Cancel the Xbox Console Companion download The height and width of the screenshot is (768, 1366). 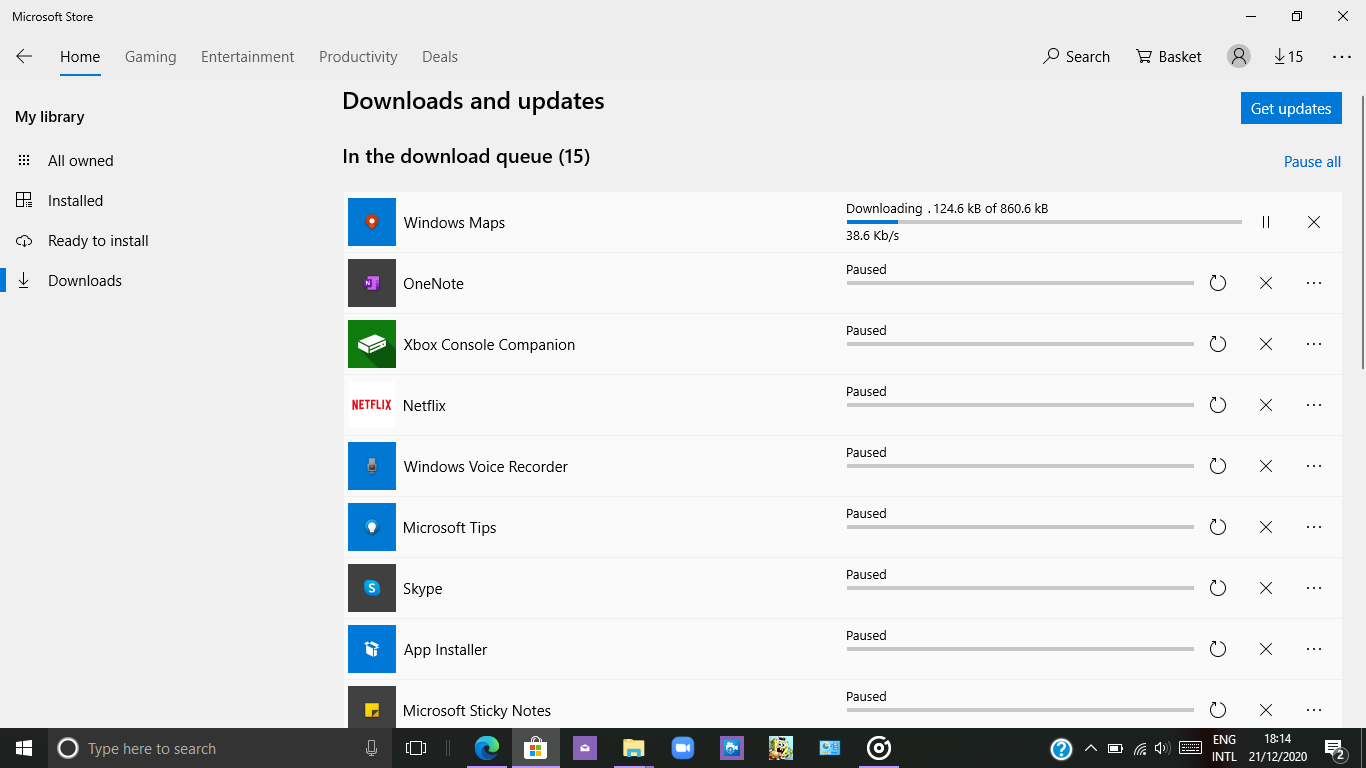(1266, 344)
